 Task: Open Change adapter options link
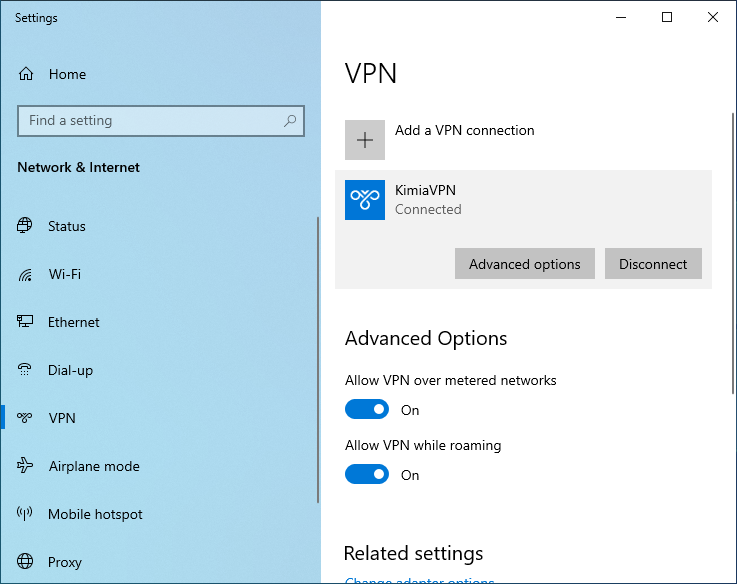(419, 580)
